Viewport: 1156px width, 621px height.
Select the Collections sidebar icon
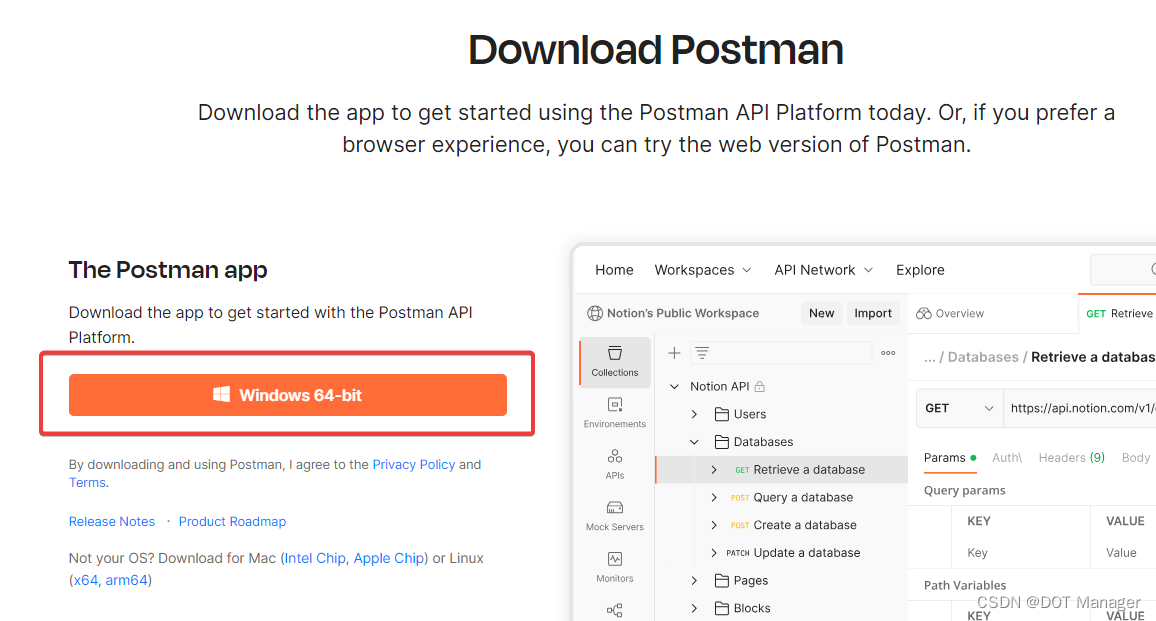(x=615, y=361)
